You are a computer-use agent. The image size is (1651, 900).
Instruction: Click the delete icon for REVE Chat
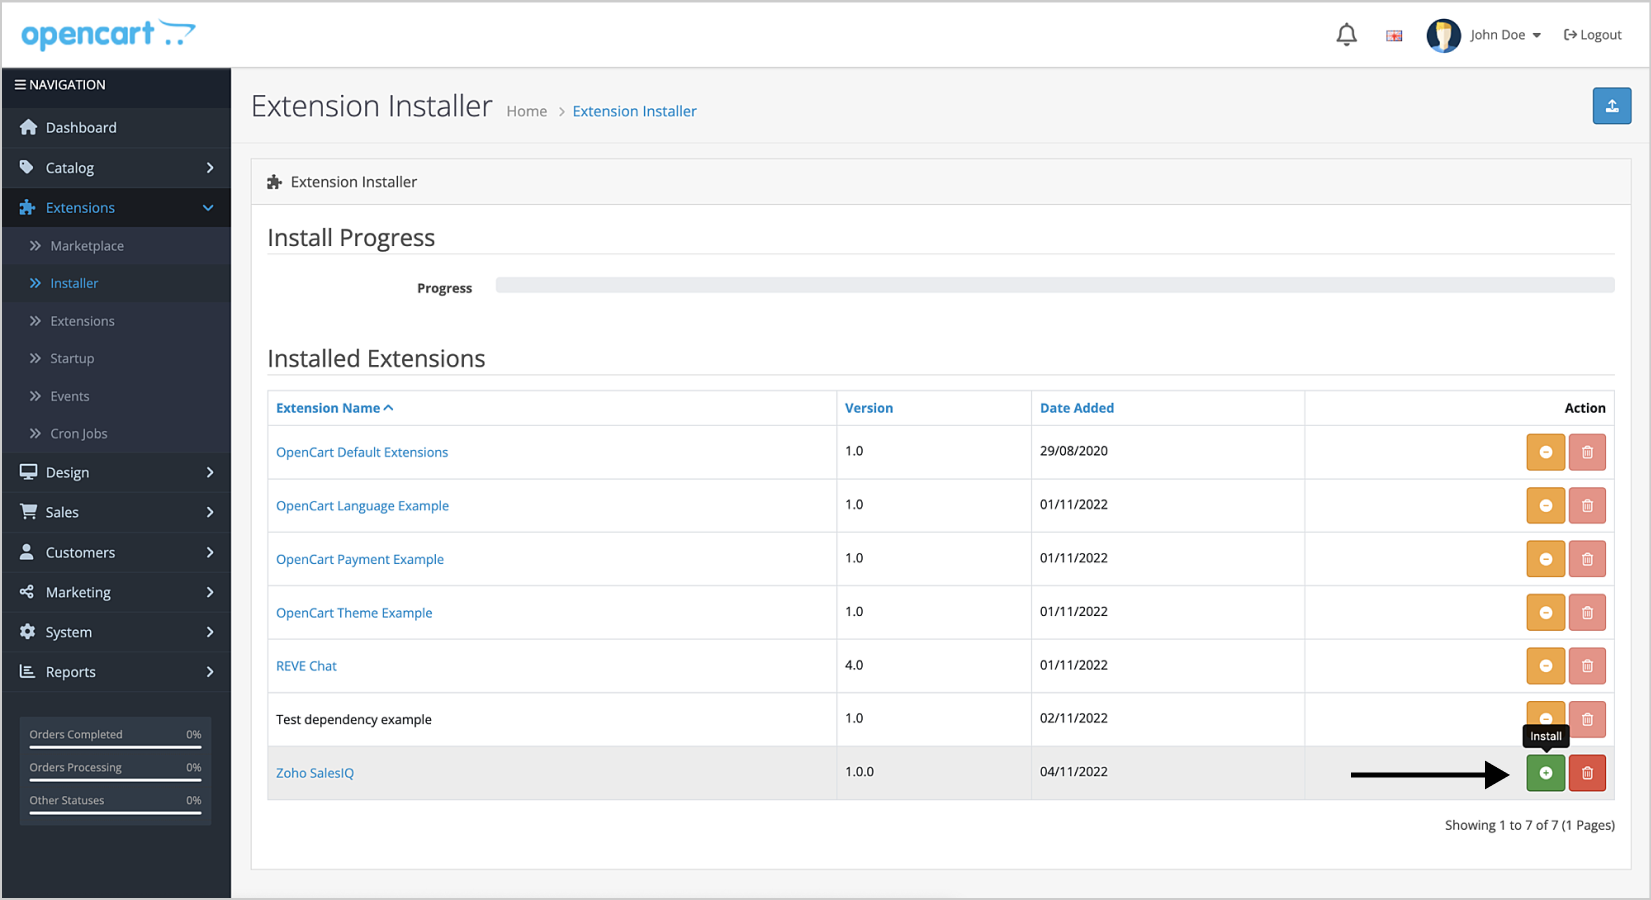tap(1587, 666)
